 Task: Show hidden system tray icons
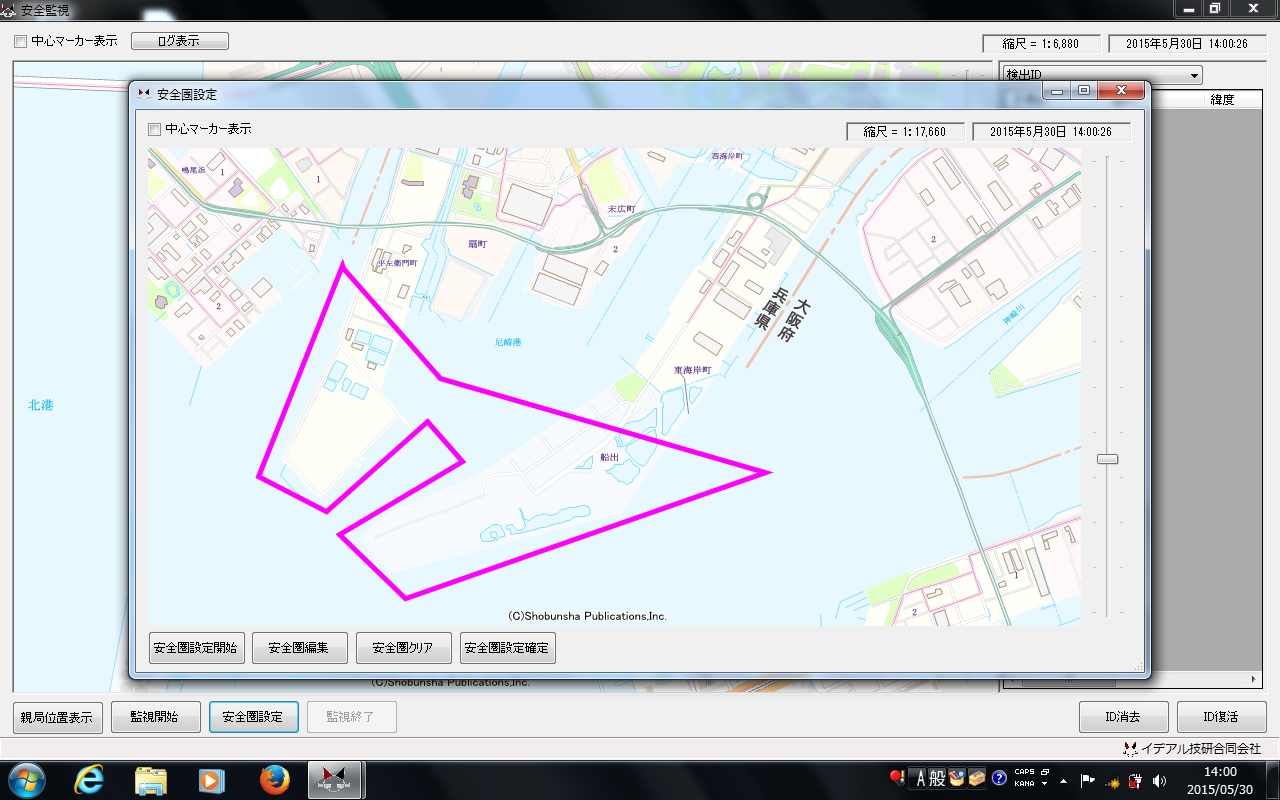point(1063,780)
